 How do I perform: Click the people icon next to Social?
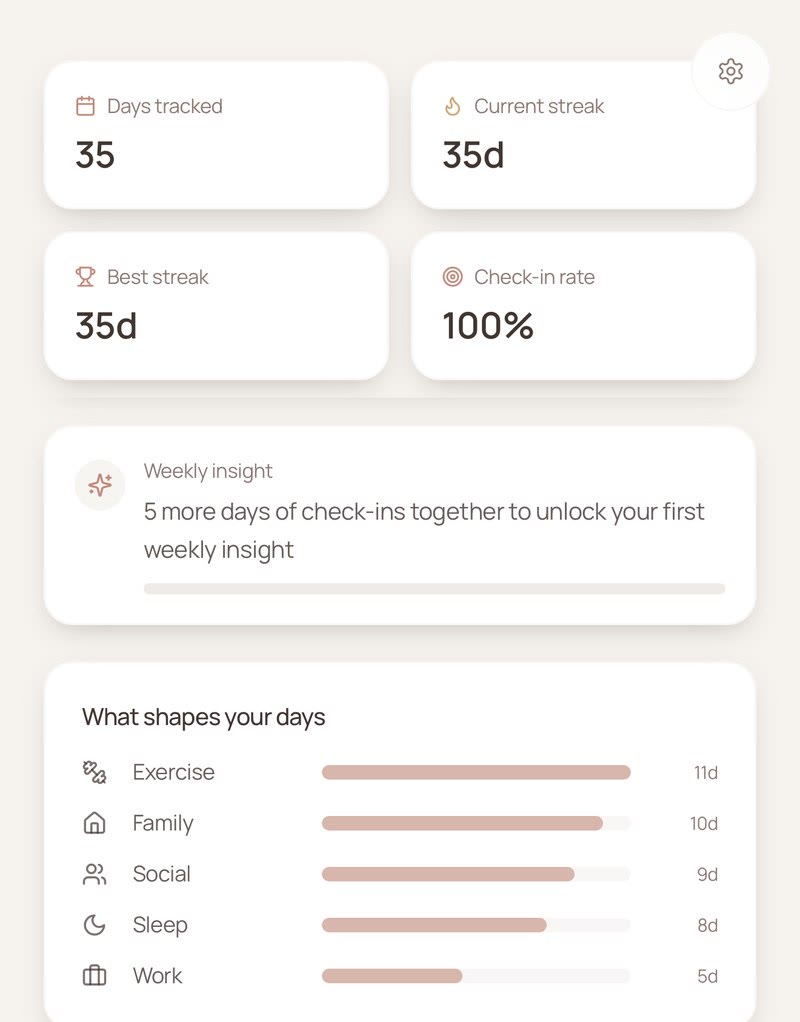pos(95,874)
